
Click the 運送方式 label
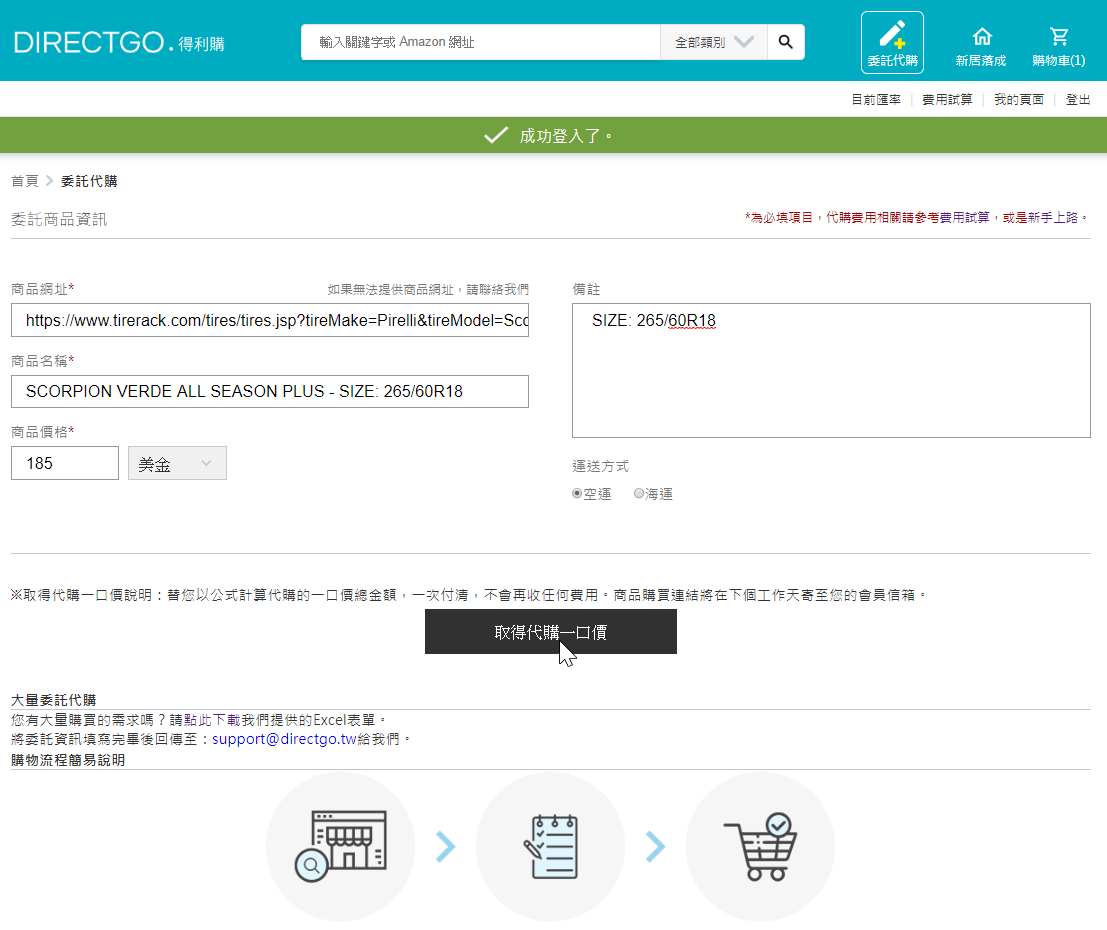(x=600, y=466)
